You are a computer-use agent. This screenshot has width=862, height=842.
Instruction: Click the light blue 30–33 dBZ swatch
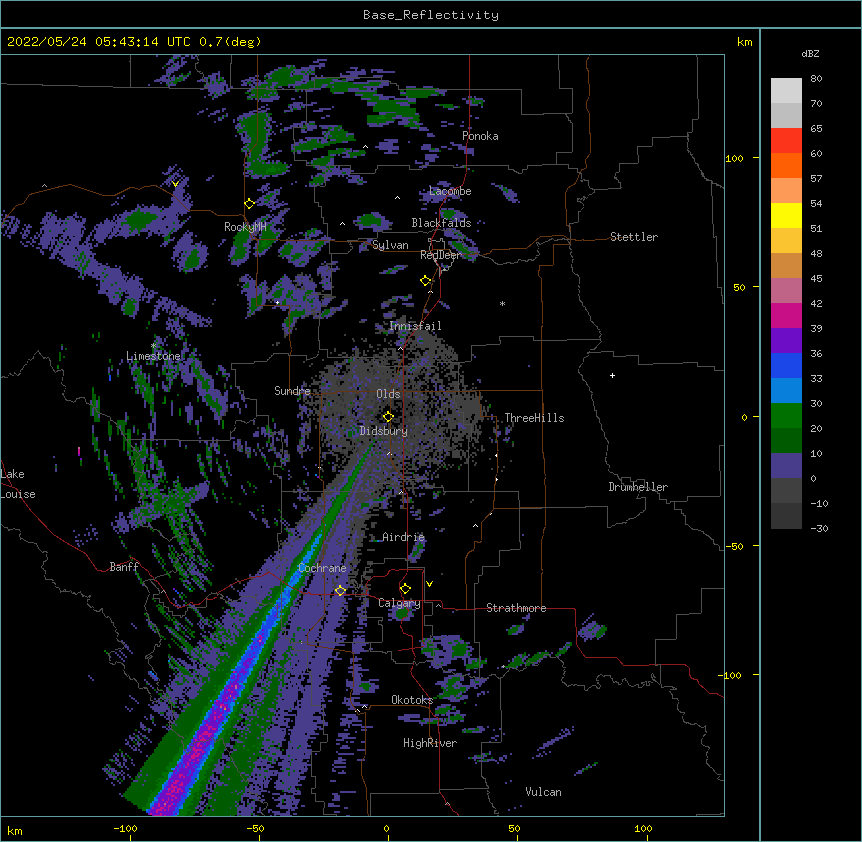(x=786, y=390)
